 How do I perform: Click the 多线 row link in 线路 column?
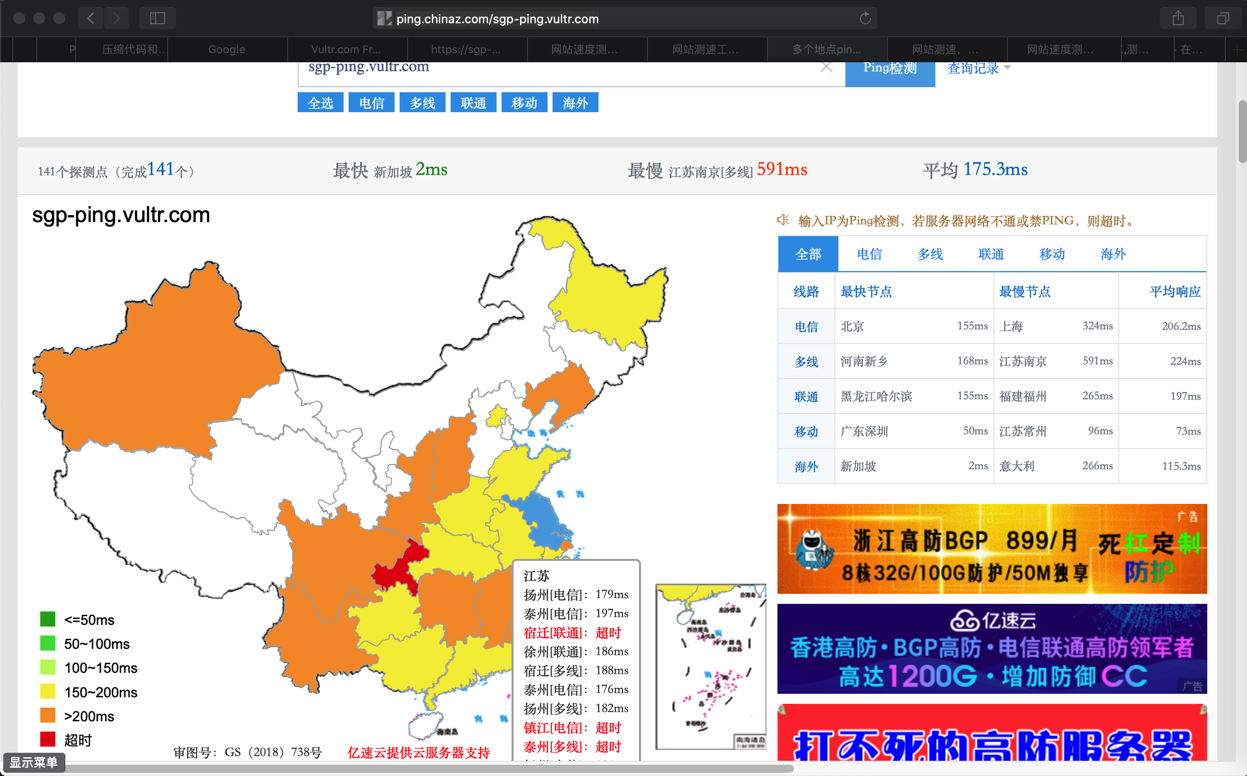click(x=806, y=361)
